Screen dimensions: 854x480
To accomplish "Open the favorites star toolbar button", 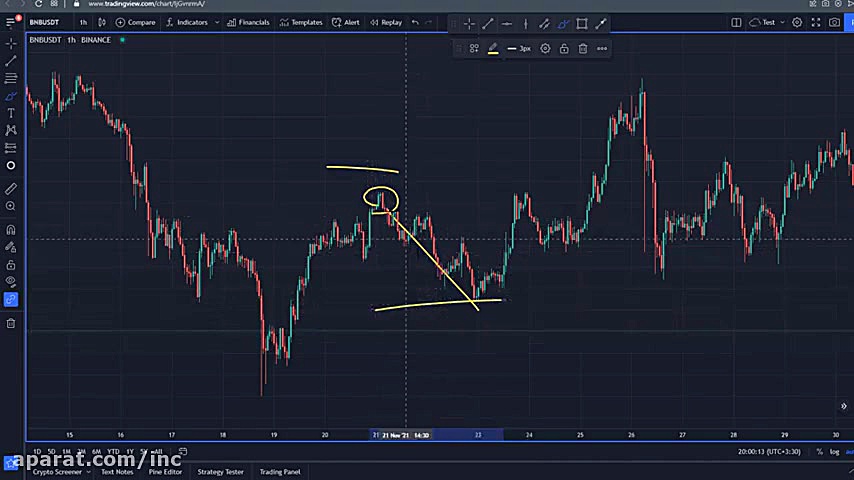I will [10, 464].
